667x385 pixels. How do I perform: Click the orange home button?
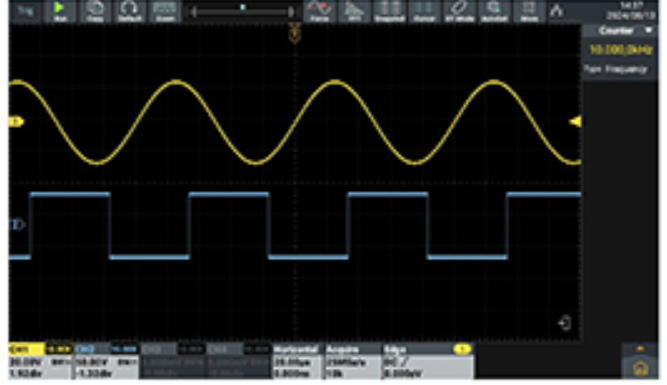[x=640, y=368]
